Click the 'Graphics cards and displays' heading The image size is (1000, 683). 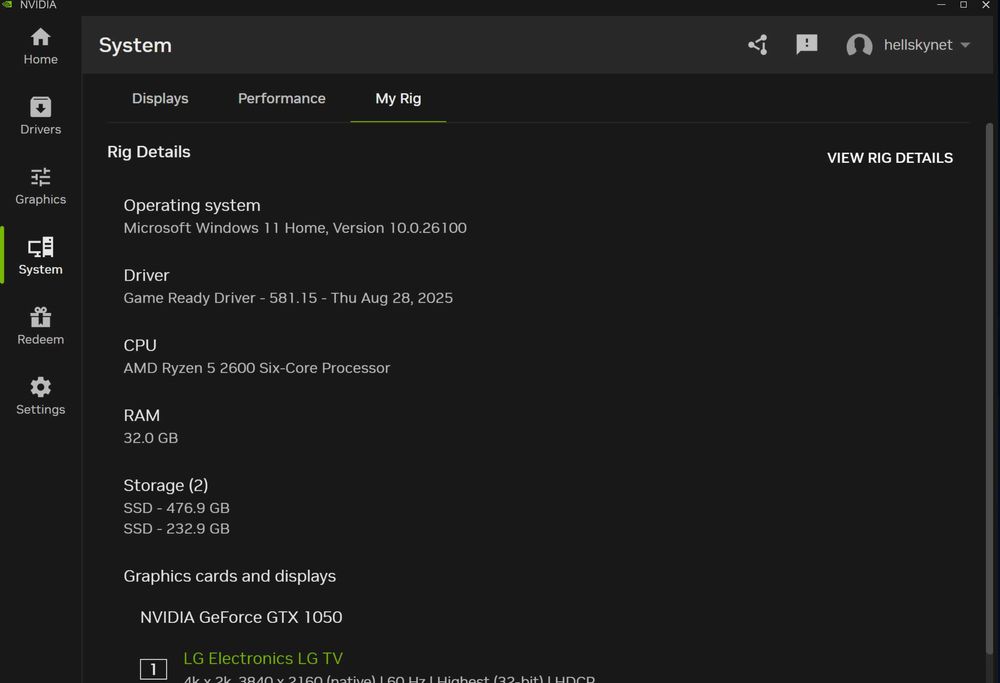pos(230,576)
